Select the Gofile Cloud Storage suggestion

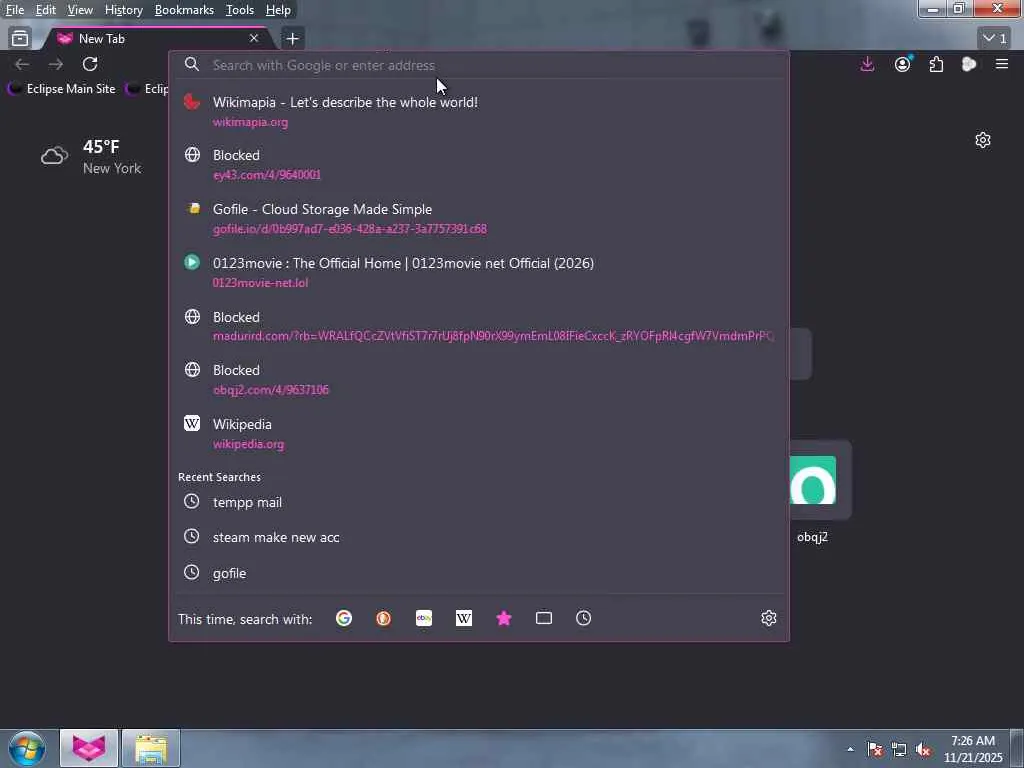point(479,218)
